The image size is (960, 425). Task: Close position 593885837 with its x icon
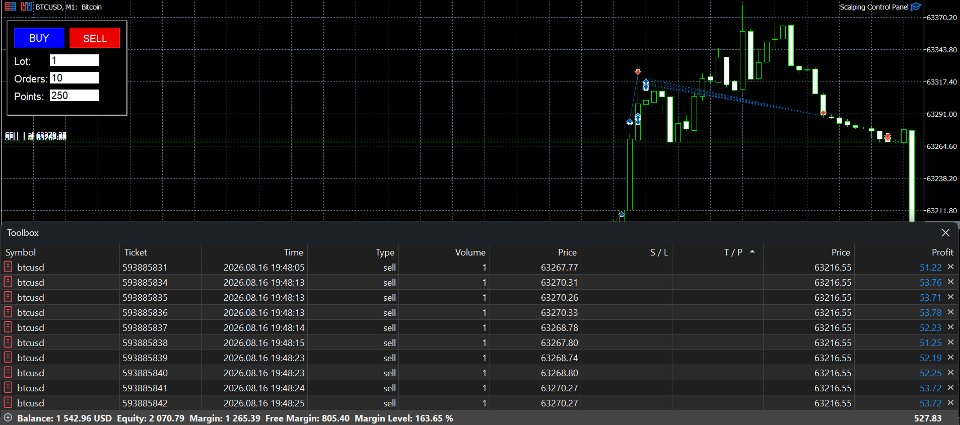(950, 327)
